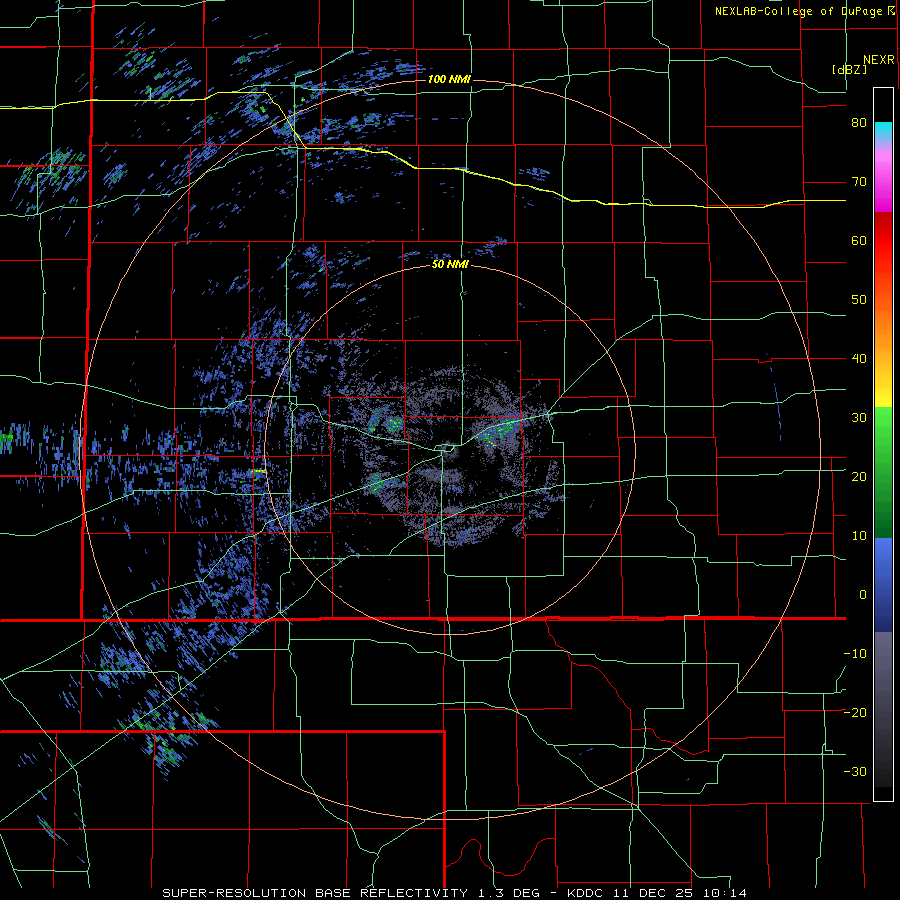Click the 50 dBZ scale value
900x900 pixels.
(x=859, y=300)
